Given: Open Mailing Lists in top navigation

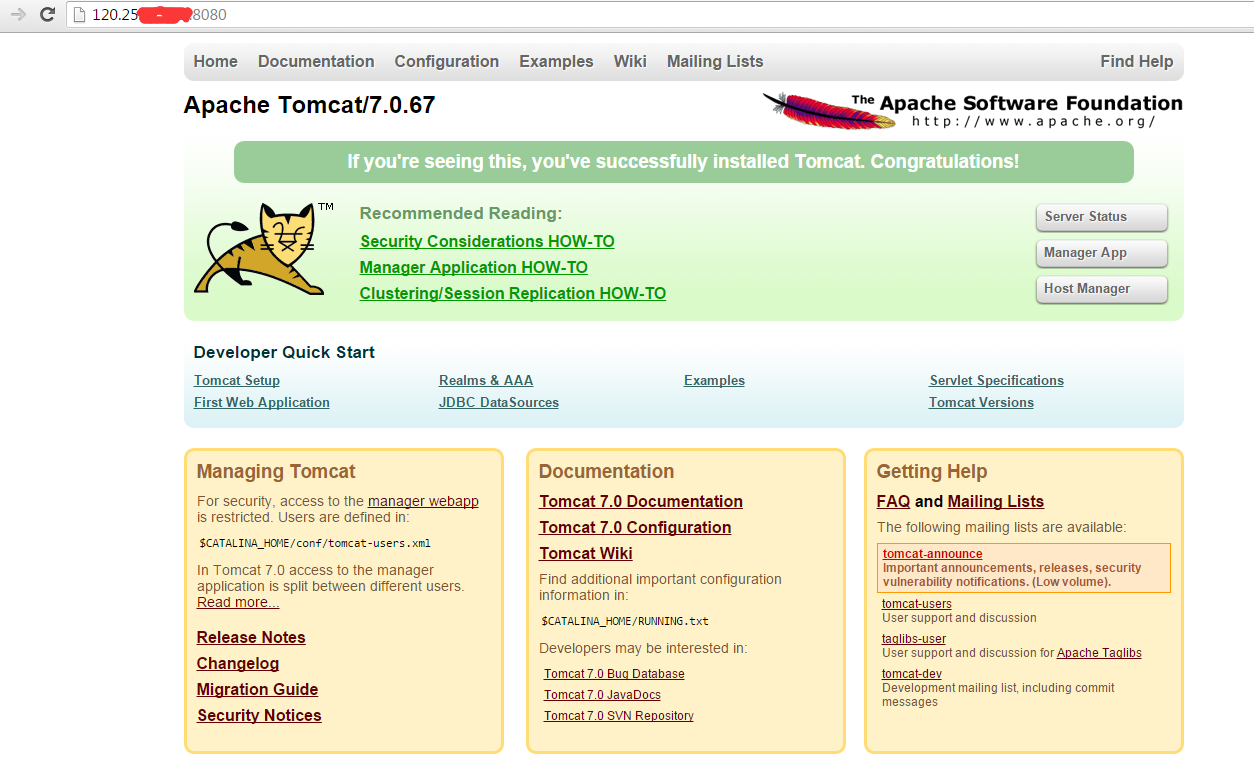Looking at the screenshot, I should point(715,61).
